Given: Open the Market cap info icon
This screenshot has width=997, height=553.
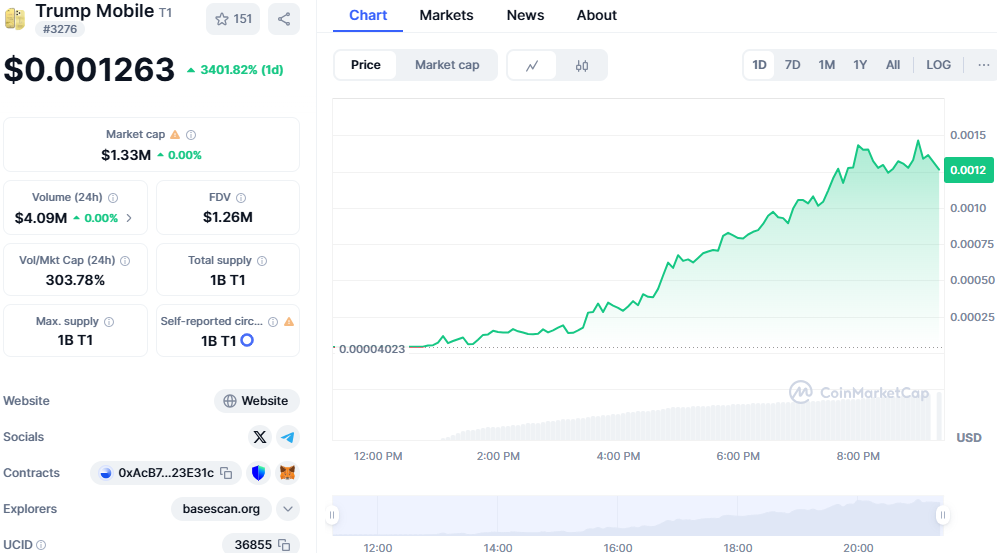Looking at the screenshot, I should click(x=191, y=135).
